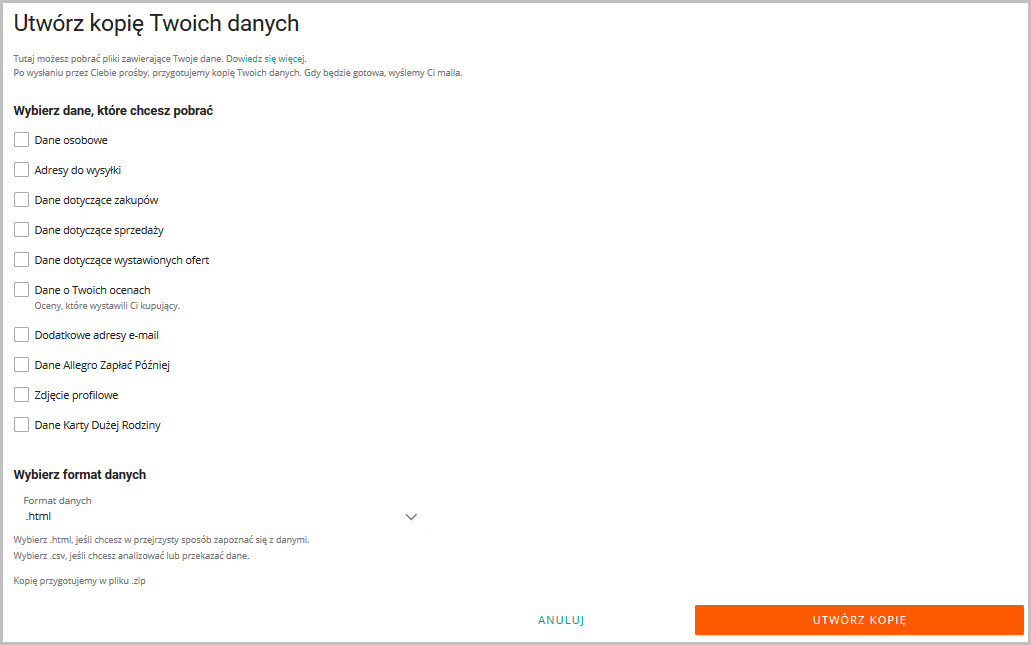1031x645 pixels.
Task: Click text Kopię przygotujemy w pliku .zip
Action: point(80,581)
